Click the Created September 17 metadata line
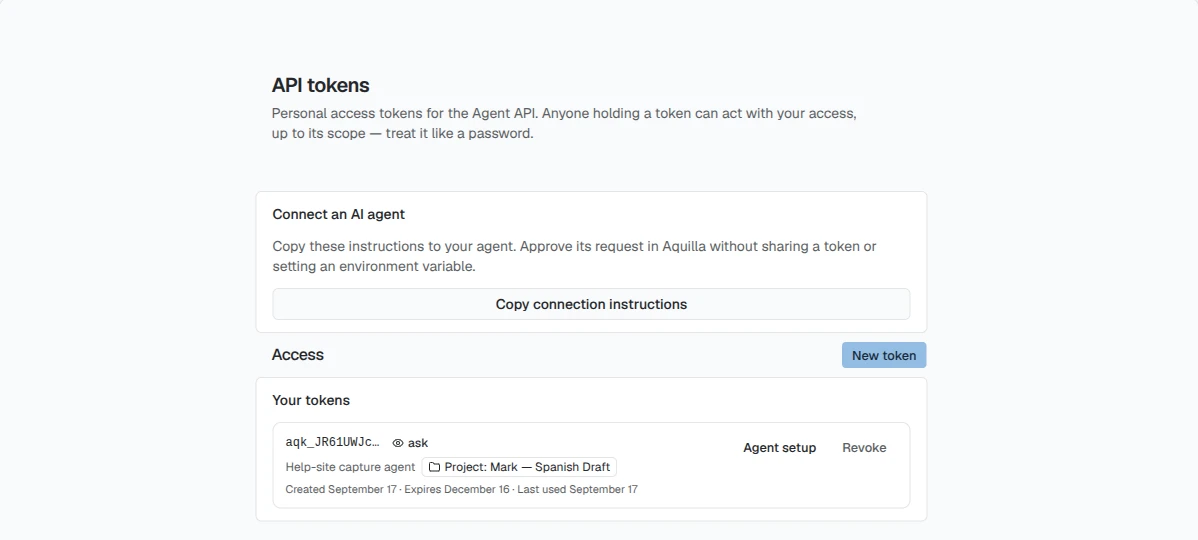This screenshot has height=540, width=1198. tap(461, 490)
